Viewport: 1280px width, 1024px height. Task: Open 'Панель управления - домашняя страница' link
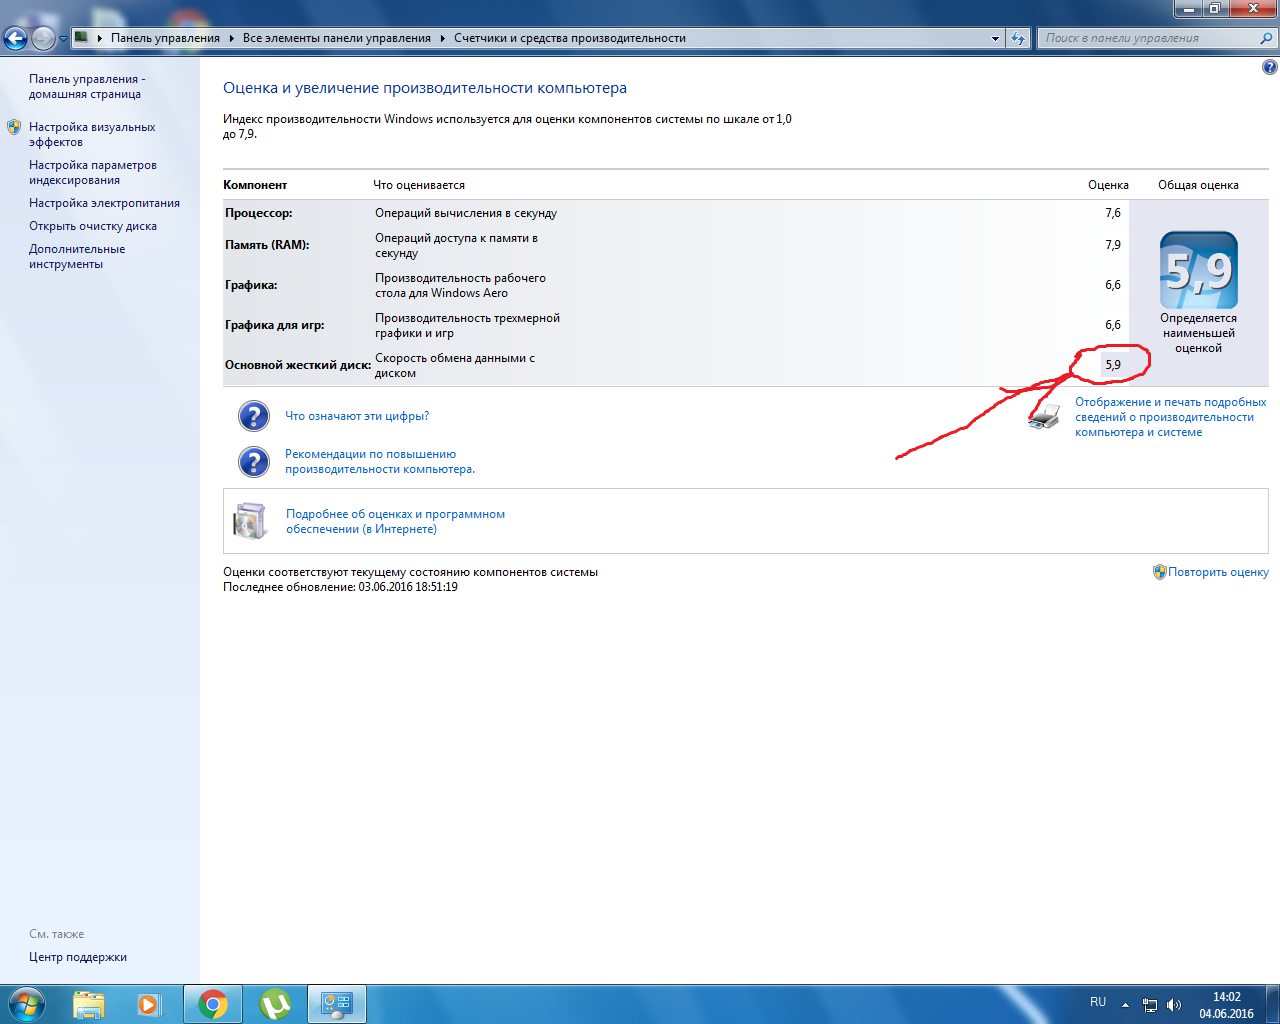87,86
